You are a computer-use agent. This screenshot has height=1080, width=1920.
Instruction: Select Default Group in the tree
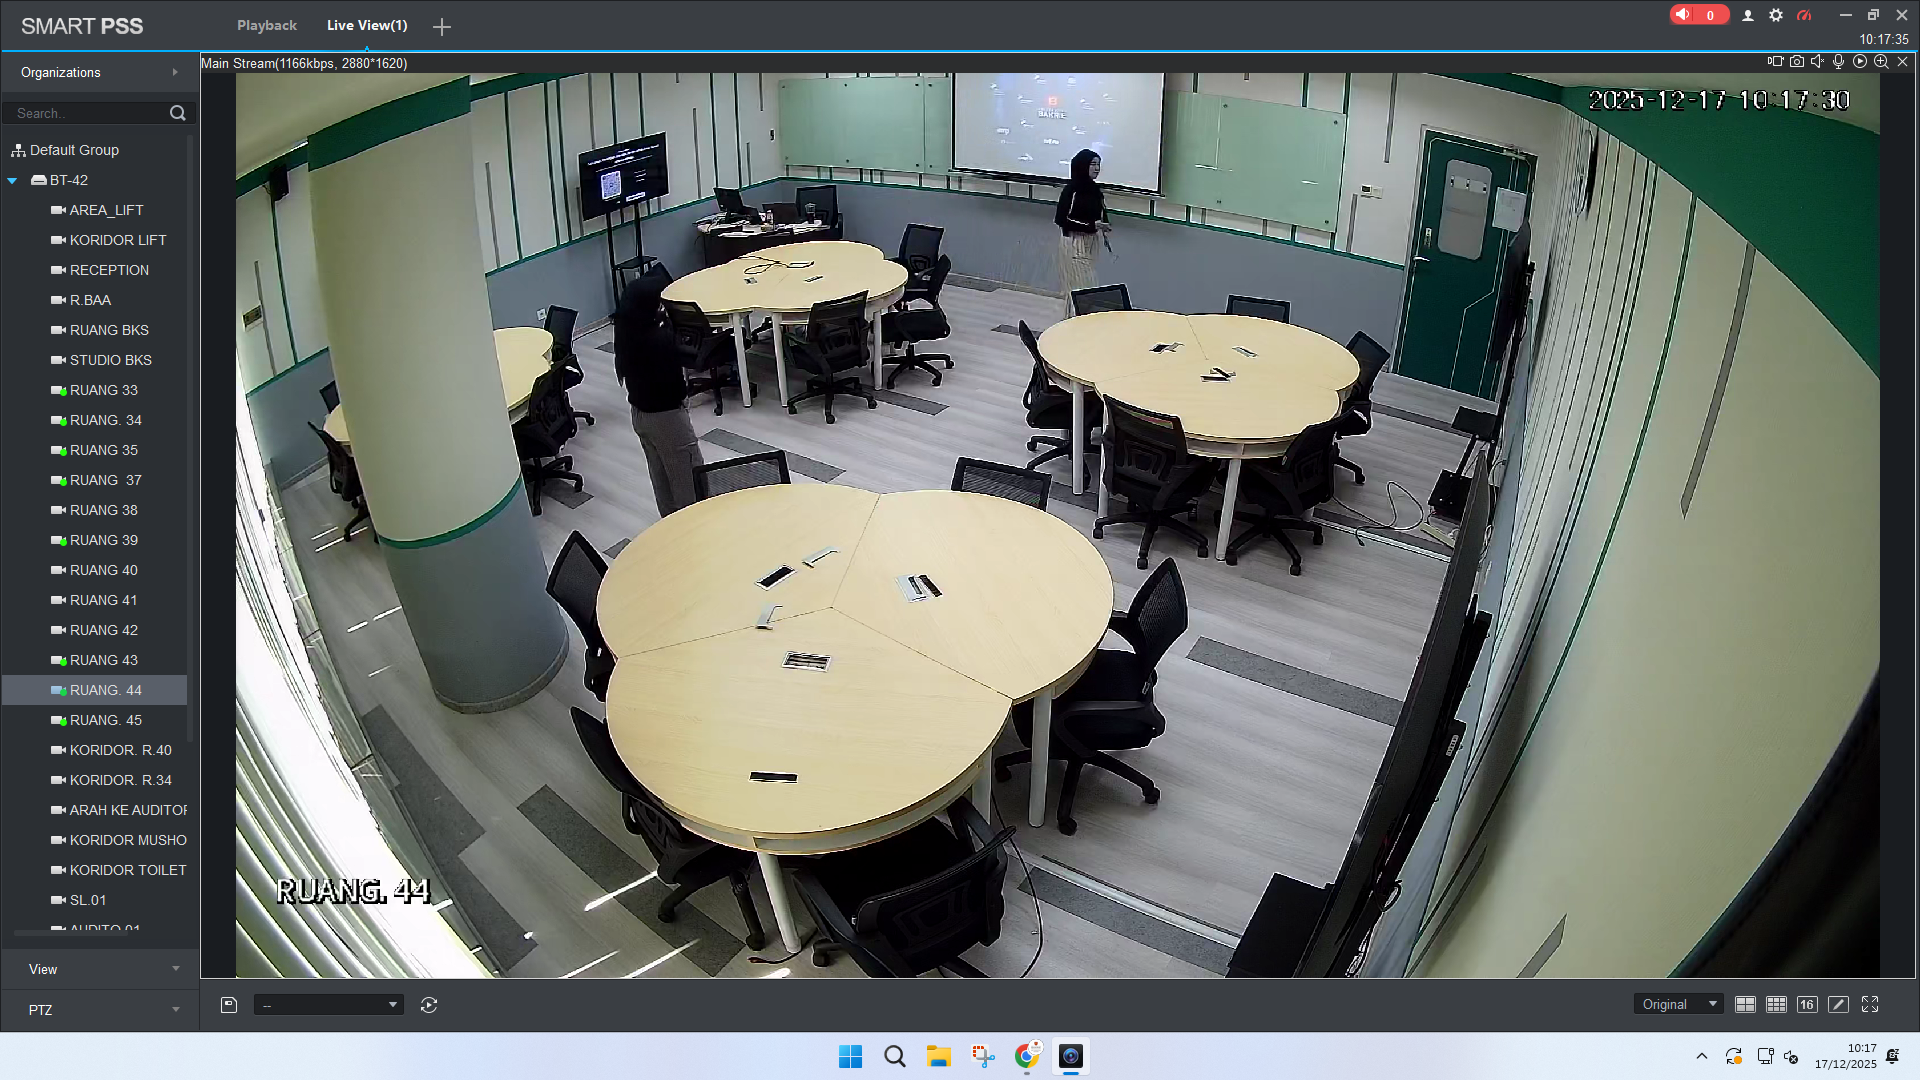tap(74, 150)
